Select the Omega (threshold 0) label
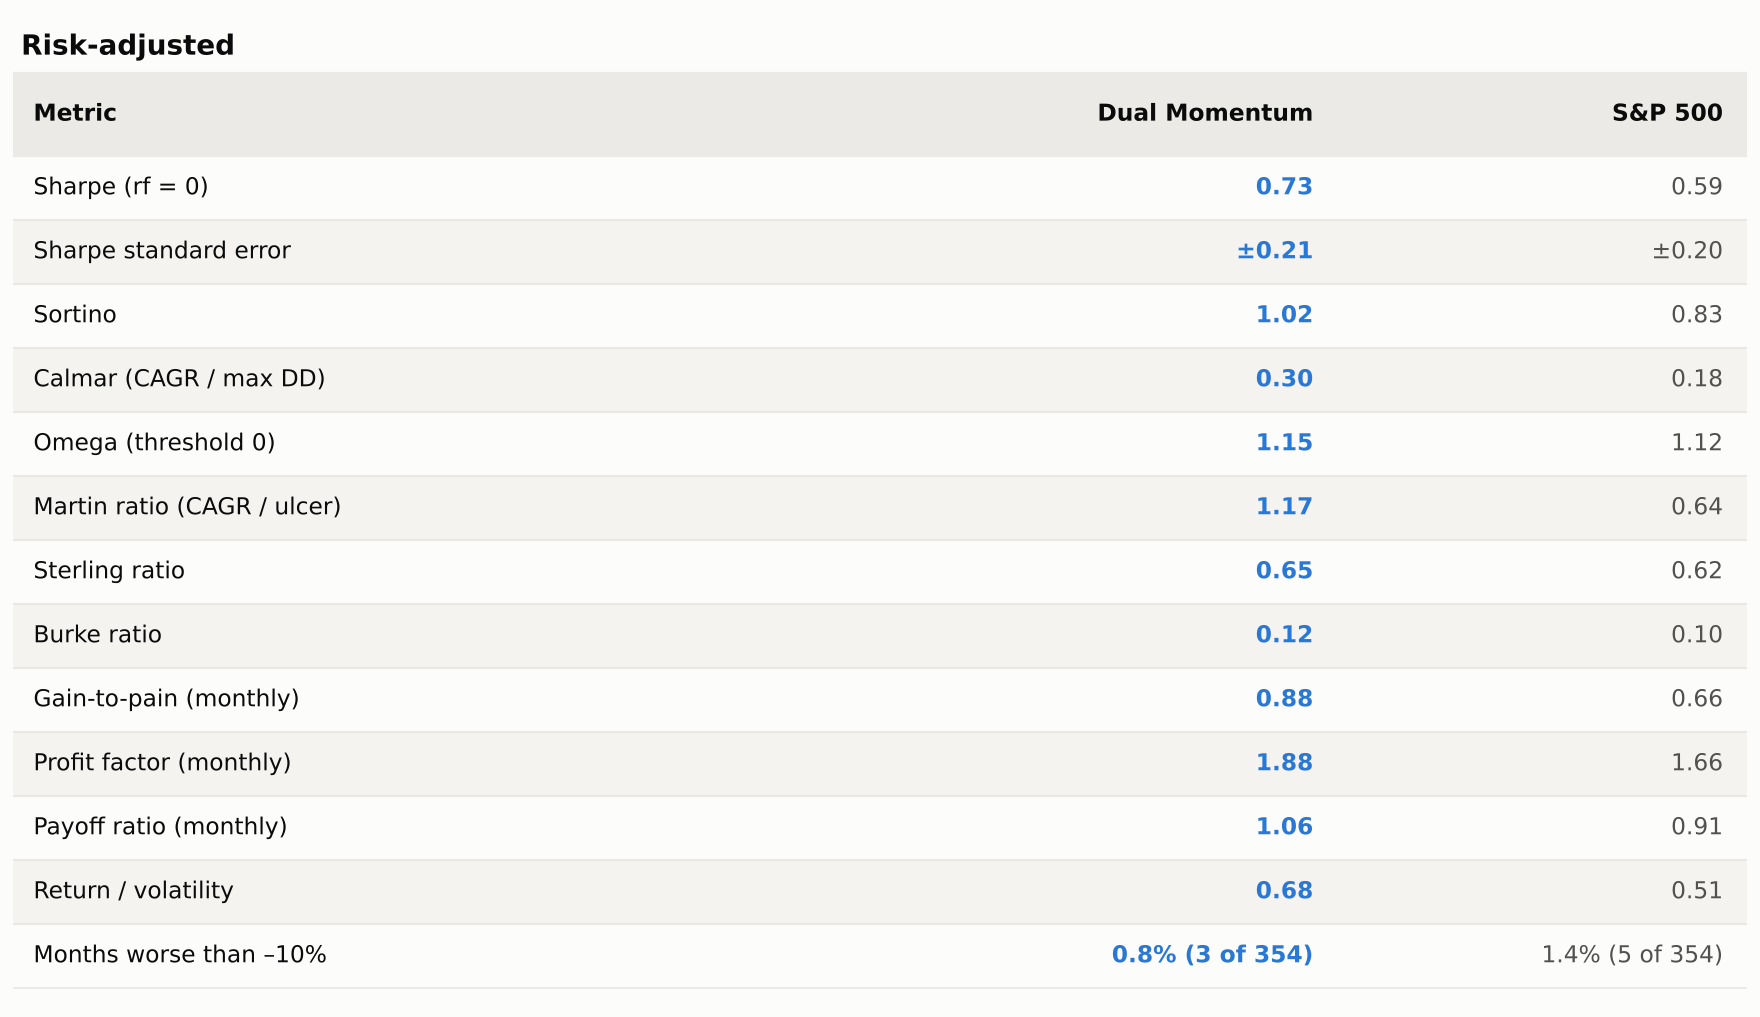 tap(155, 443)
